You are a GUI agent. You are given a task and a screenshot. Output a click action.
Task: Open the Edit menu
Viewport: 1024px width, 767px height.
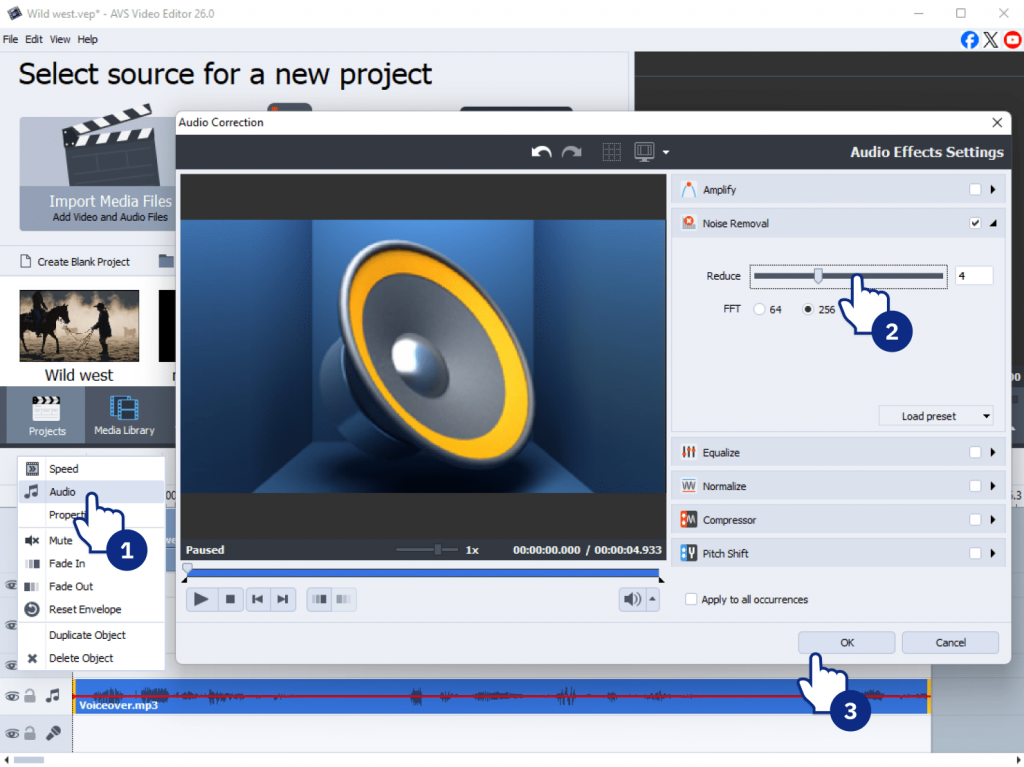34,39
